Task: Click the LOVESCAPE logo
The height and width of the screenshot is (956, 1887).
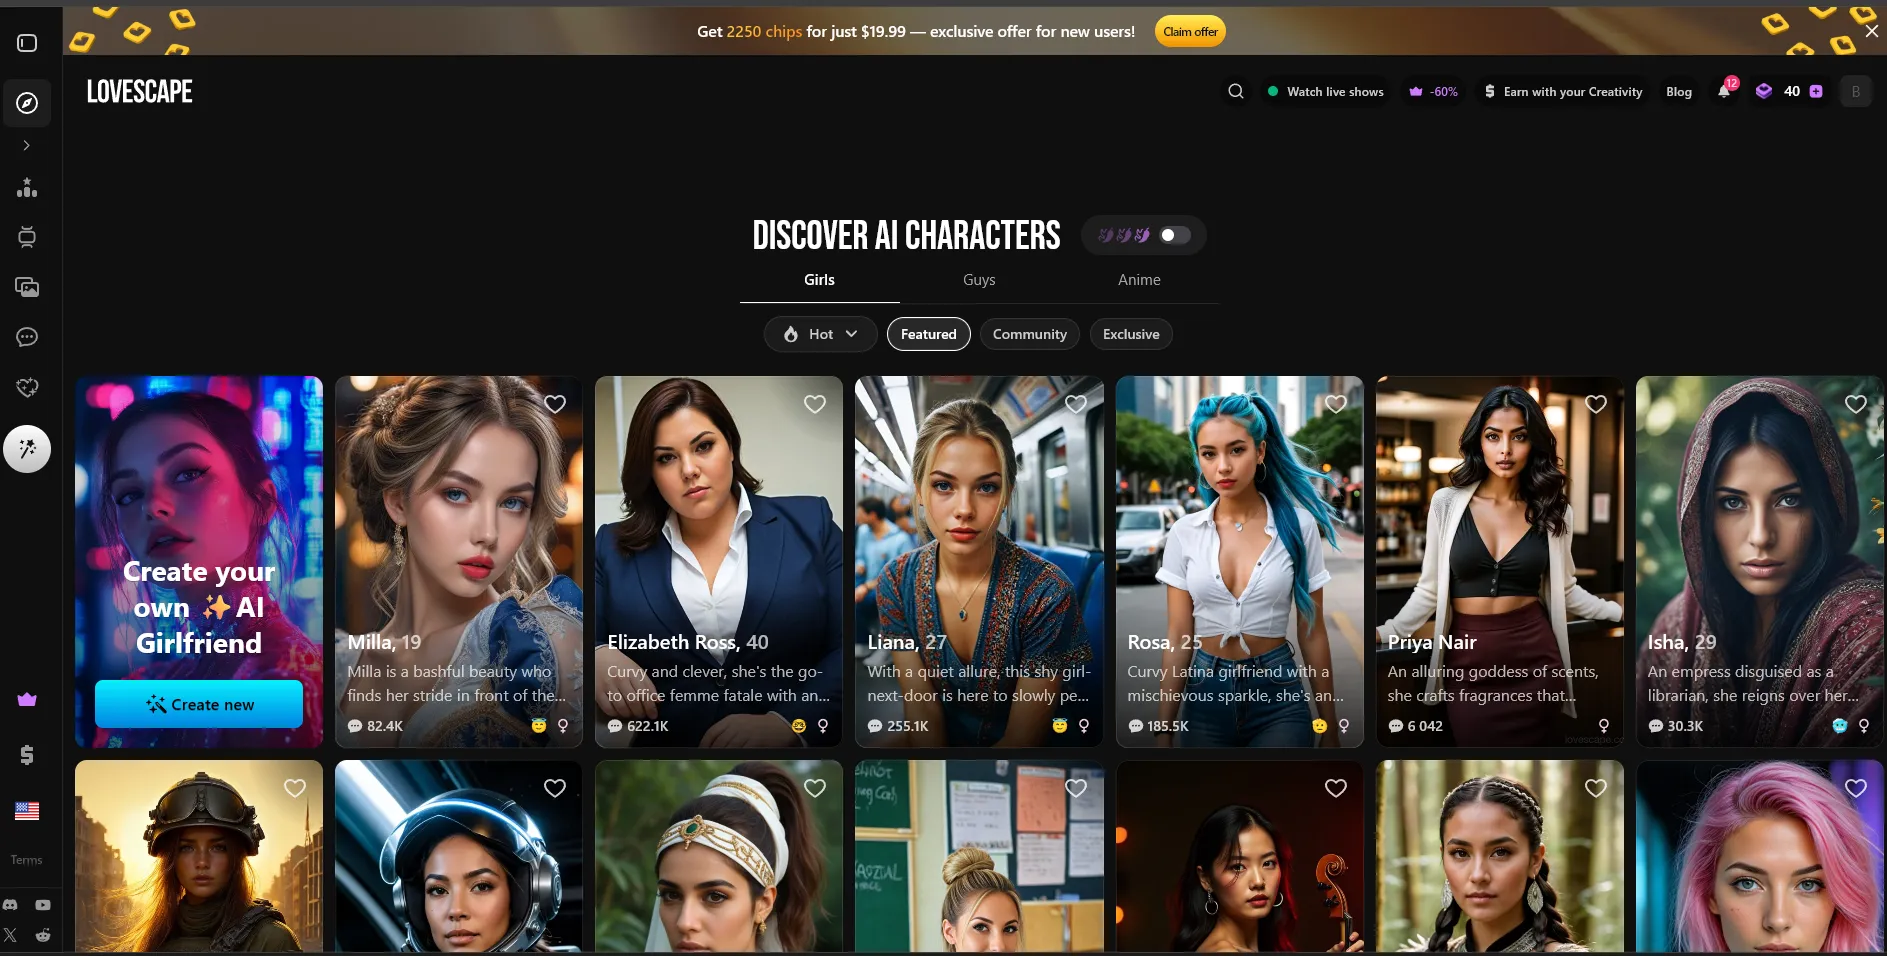Action: [x=140, y=92]
